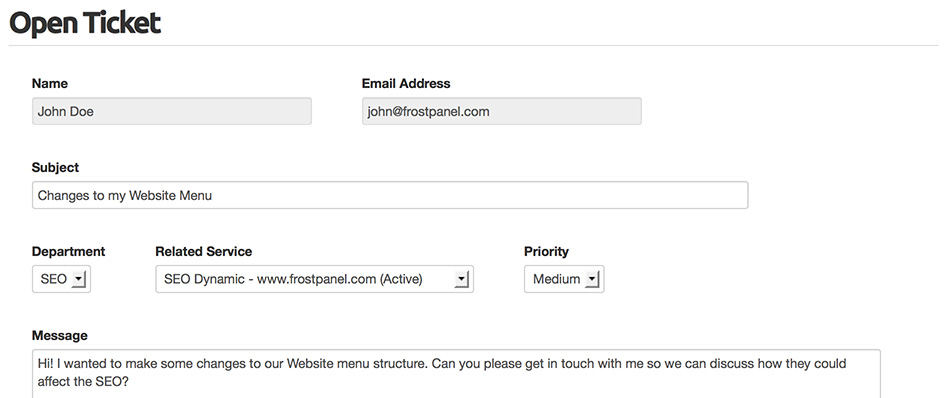This screenshot has height=398, width=948.
Task: Click the Email Address field
Action: tap(502, 111)
